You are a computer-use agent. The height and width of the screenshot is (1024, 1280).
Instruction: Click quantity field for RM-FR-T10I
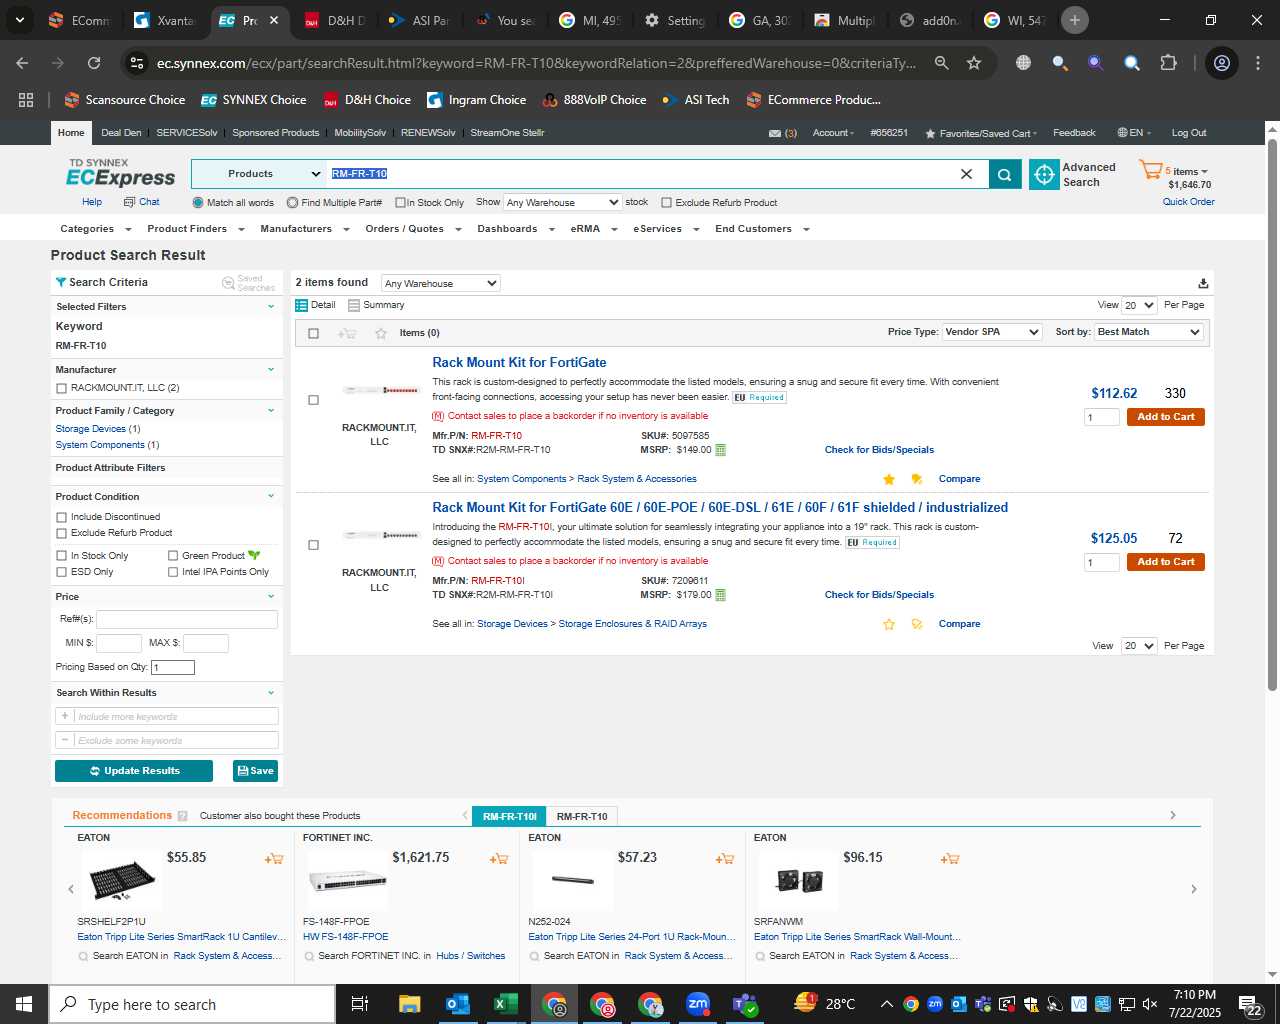[x=1102, y=562]
